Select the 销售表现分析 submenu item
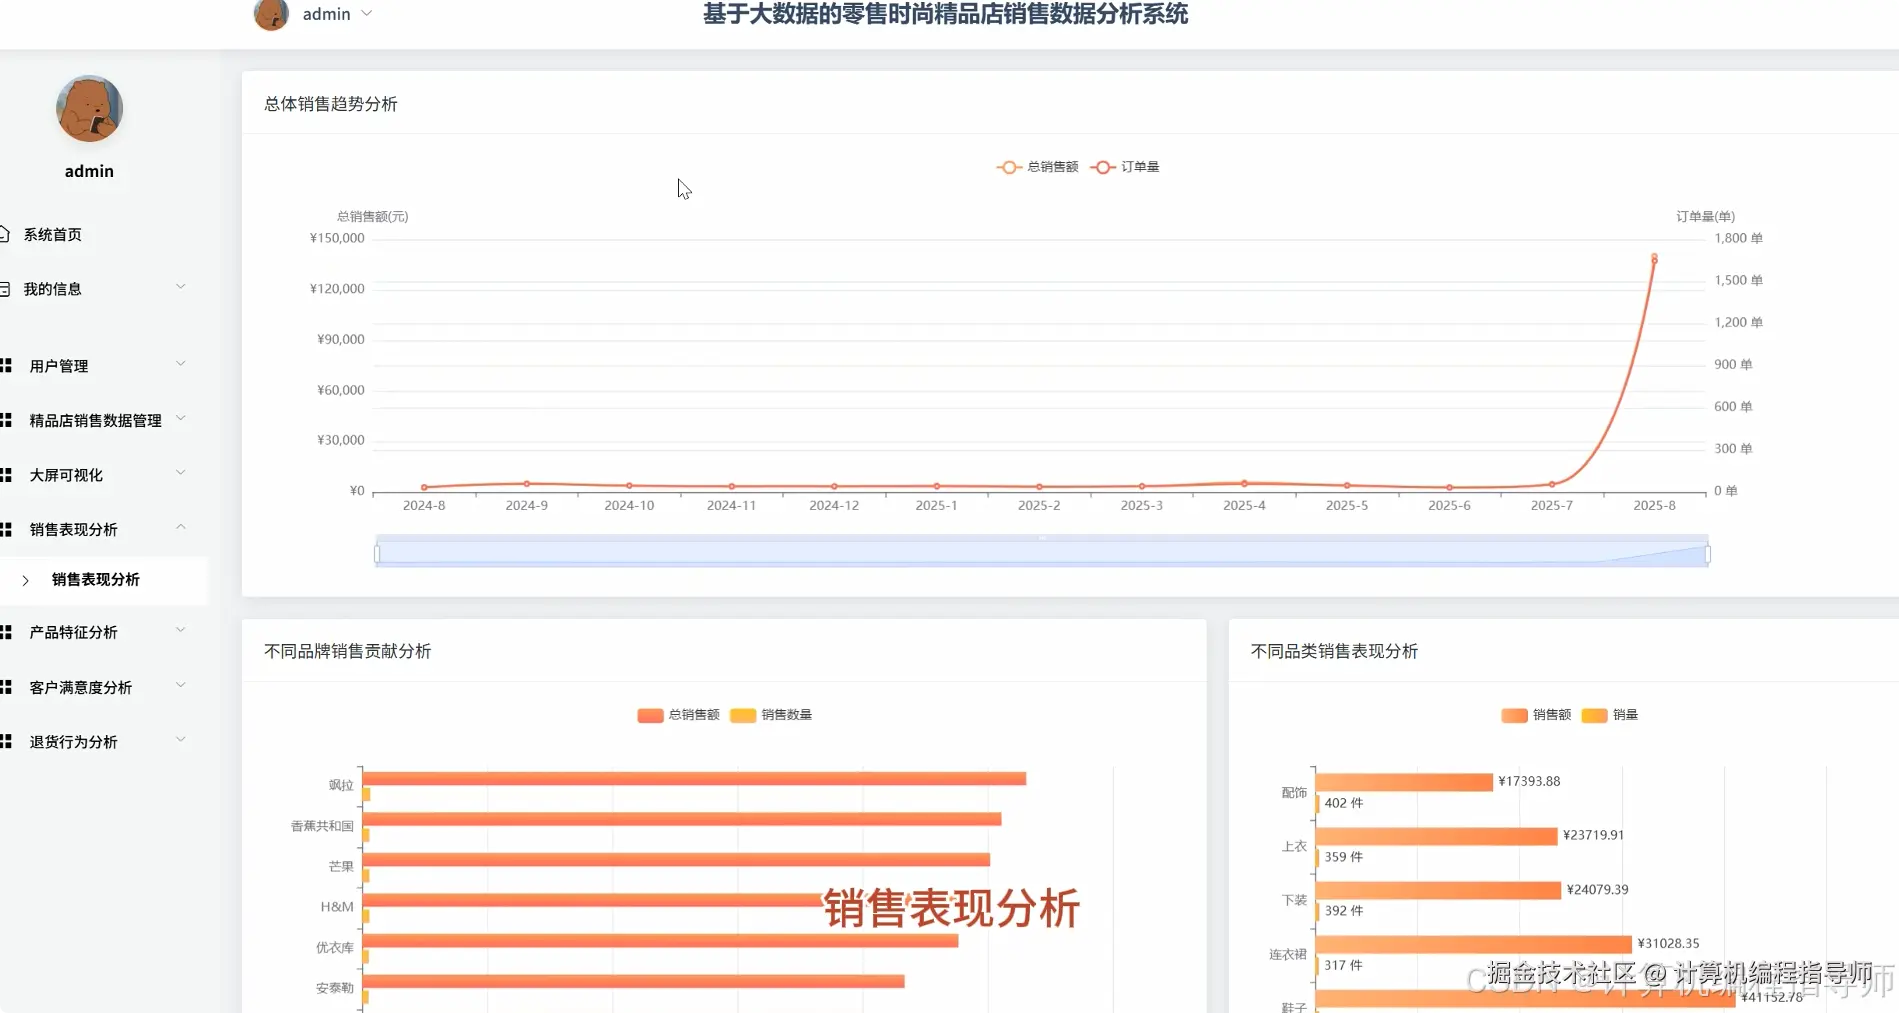The width and height of the screenshot is (1899, 1013). [96, 580]
